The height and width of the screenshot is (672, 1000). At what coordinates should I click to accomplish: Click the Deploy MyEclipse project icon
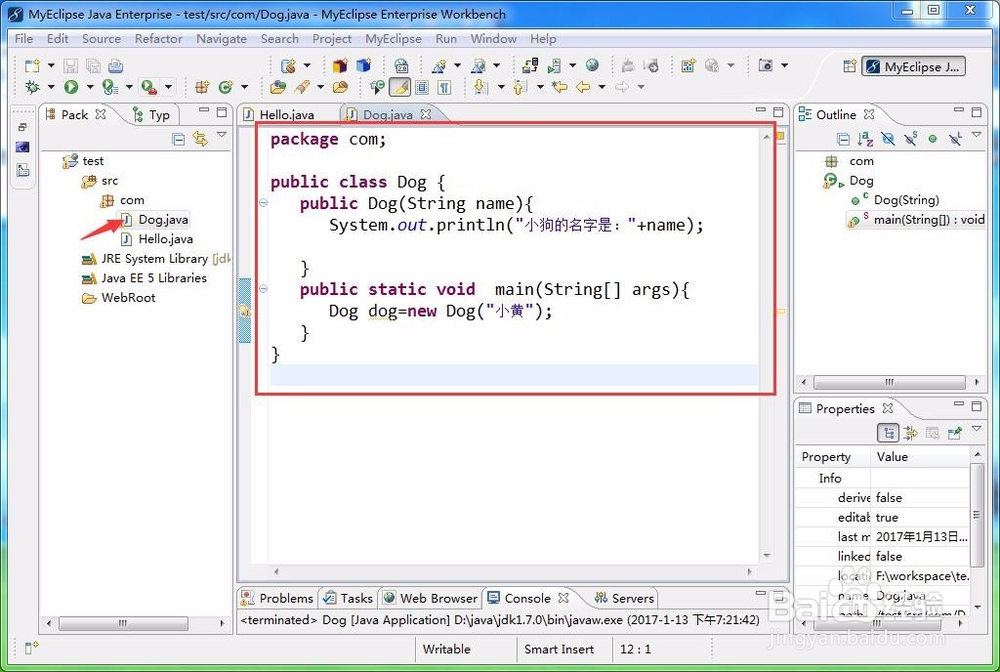coord(529,66)
